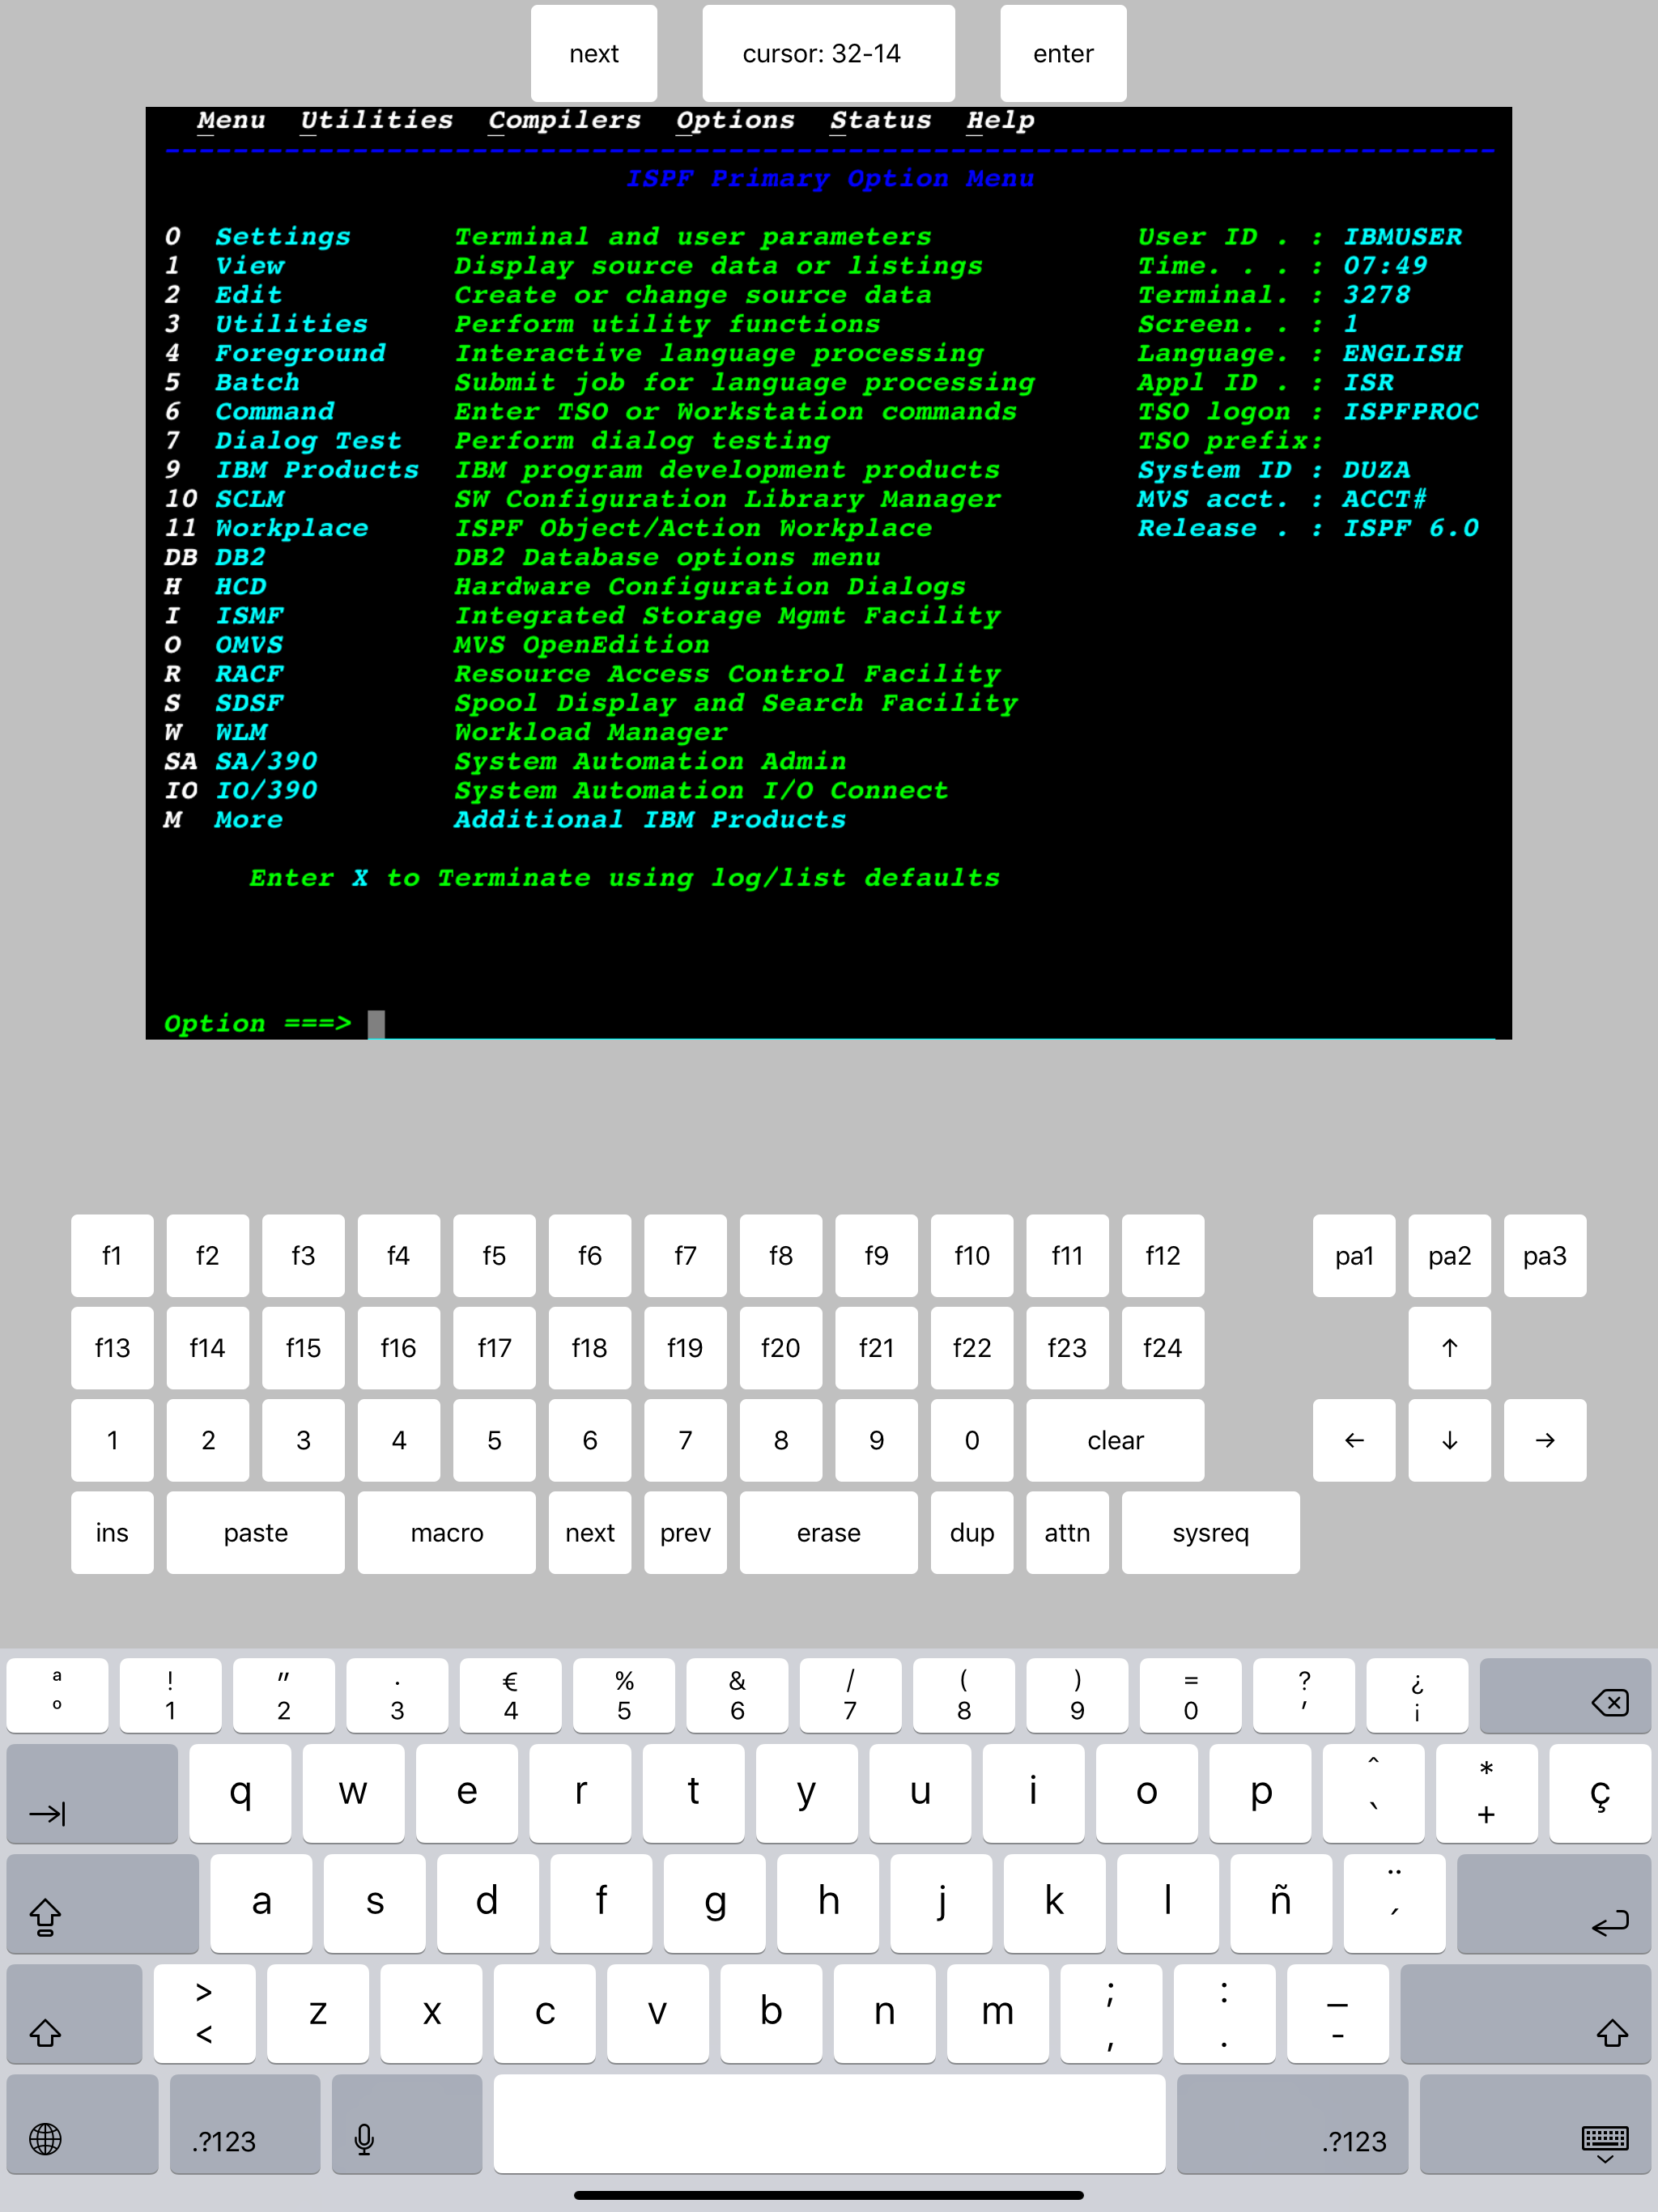The width and height of the screenshot is (1658, 2212).
Task: Open the Compilers pull-down menu
Action: (564, 121)
